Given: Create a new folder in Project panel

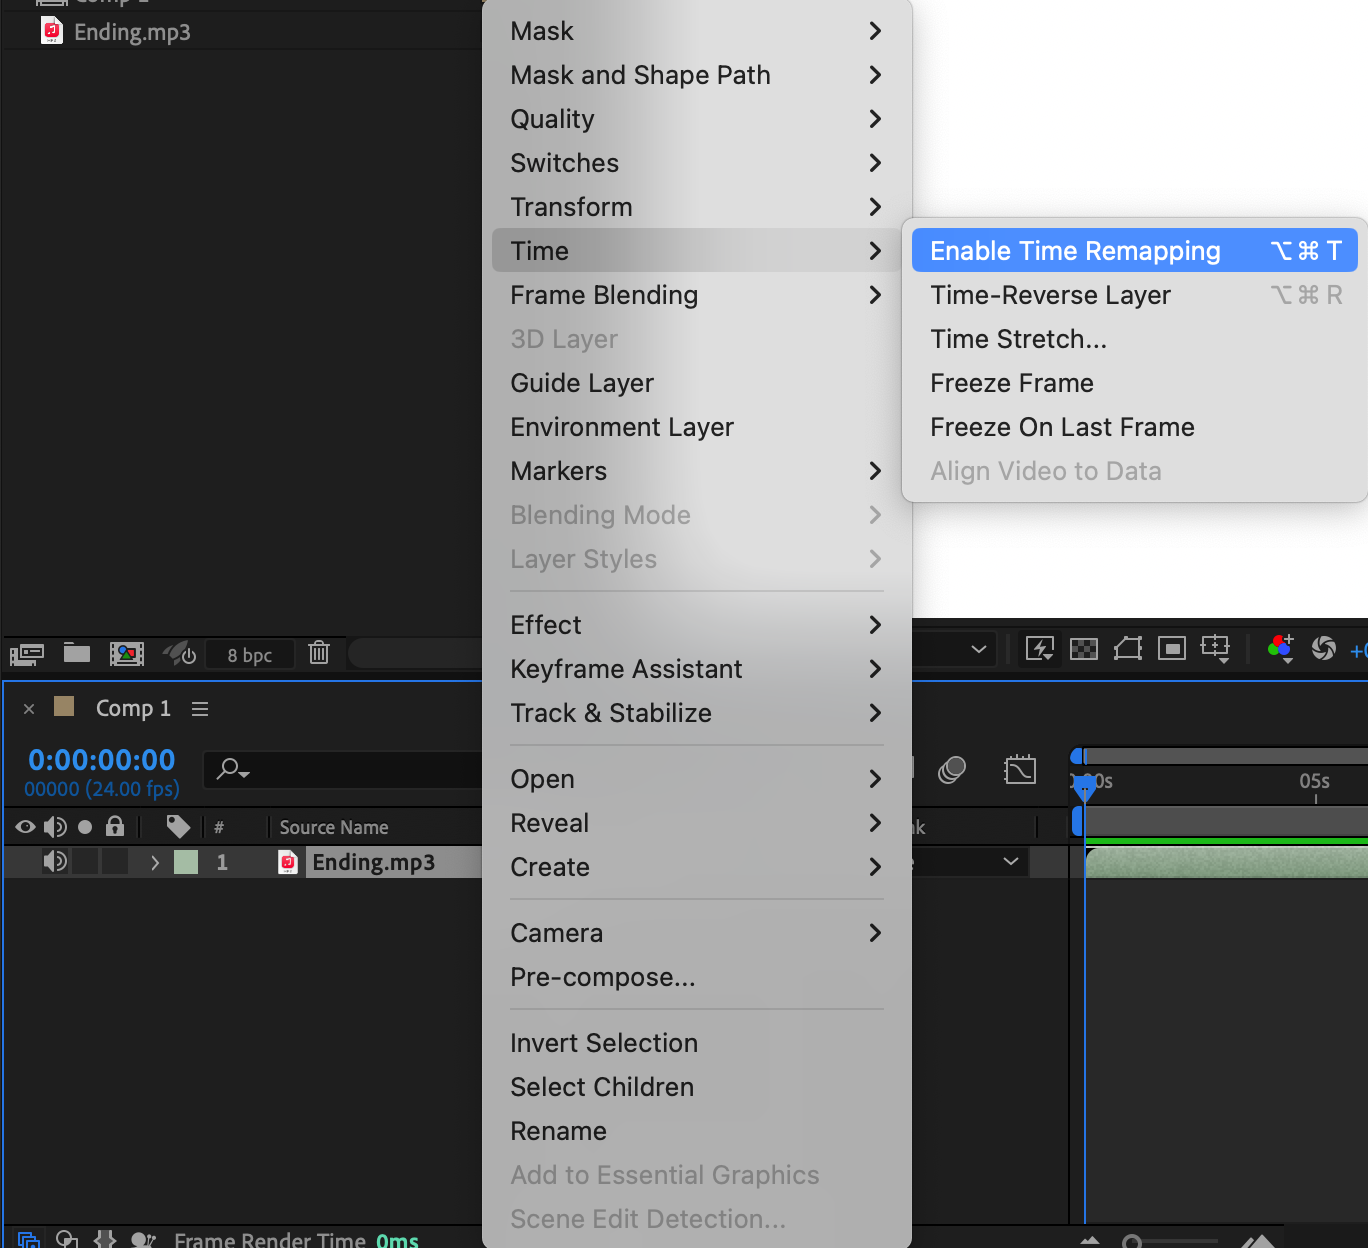Looking at the screenshot, I should click(77, 653).
